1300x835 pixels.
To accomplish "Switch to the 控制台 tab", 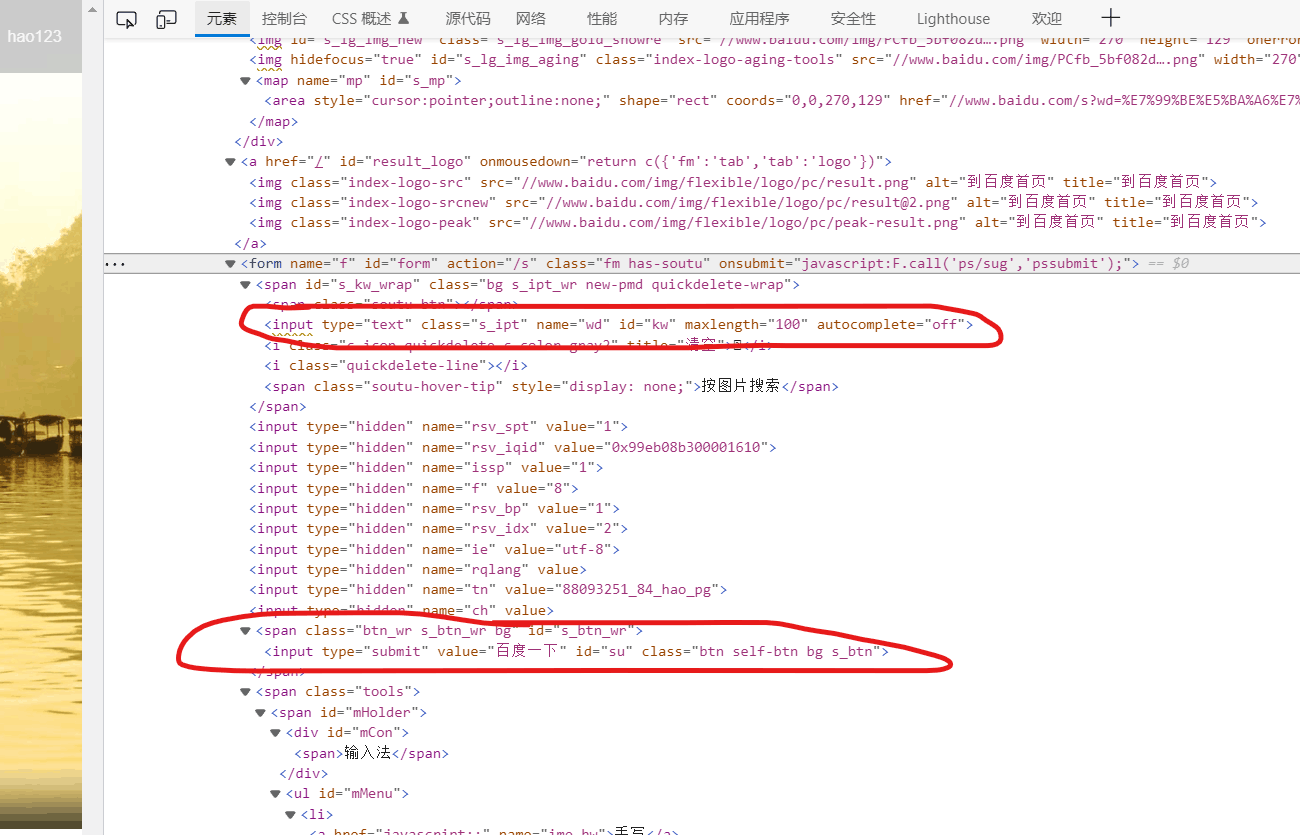I will [x=284, y=19].
